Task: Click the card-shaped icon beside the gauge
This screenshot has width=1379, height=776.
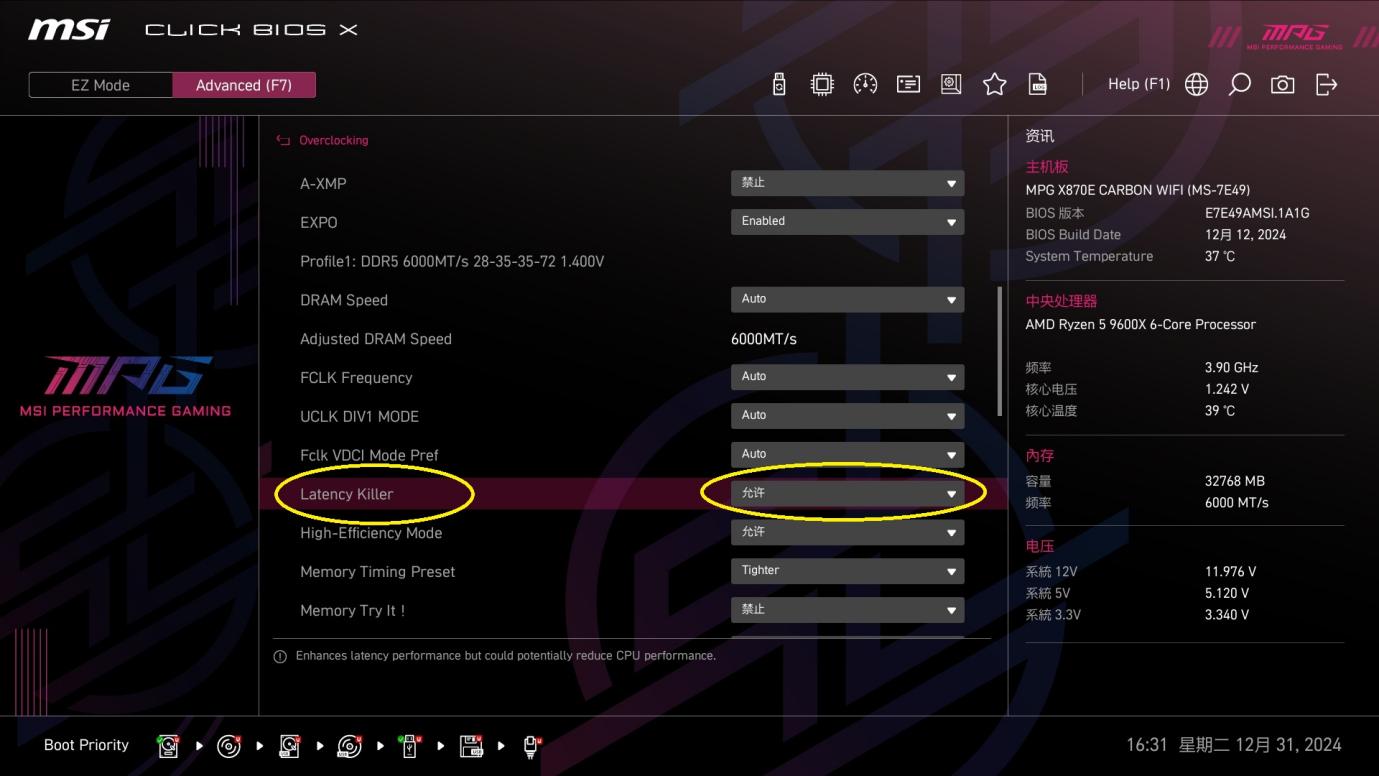Action: tap(908, 85)
